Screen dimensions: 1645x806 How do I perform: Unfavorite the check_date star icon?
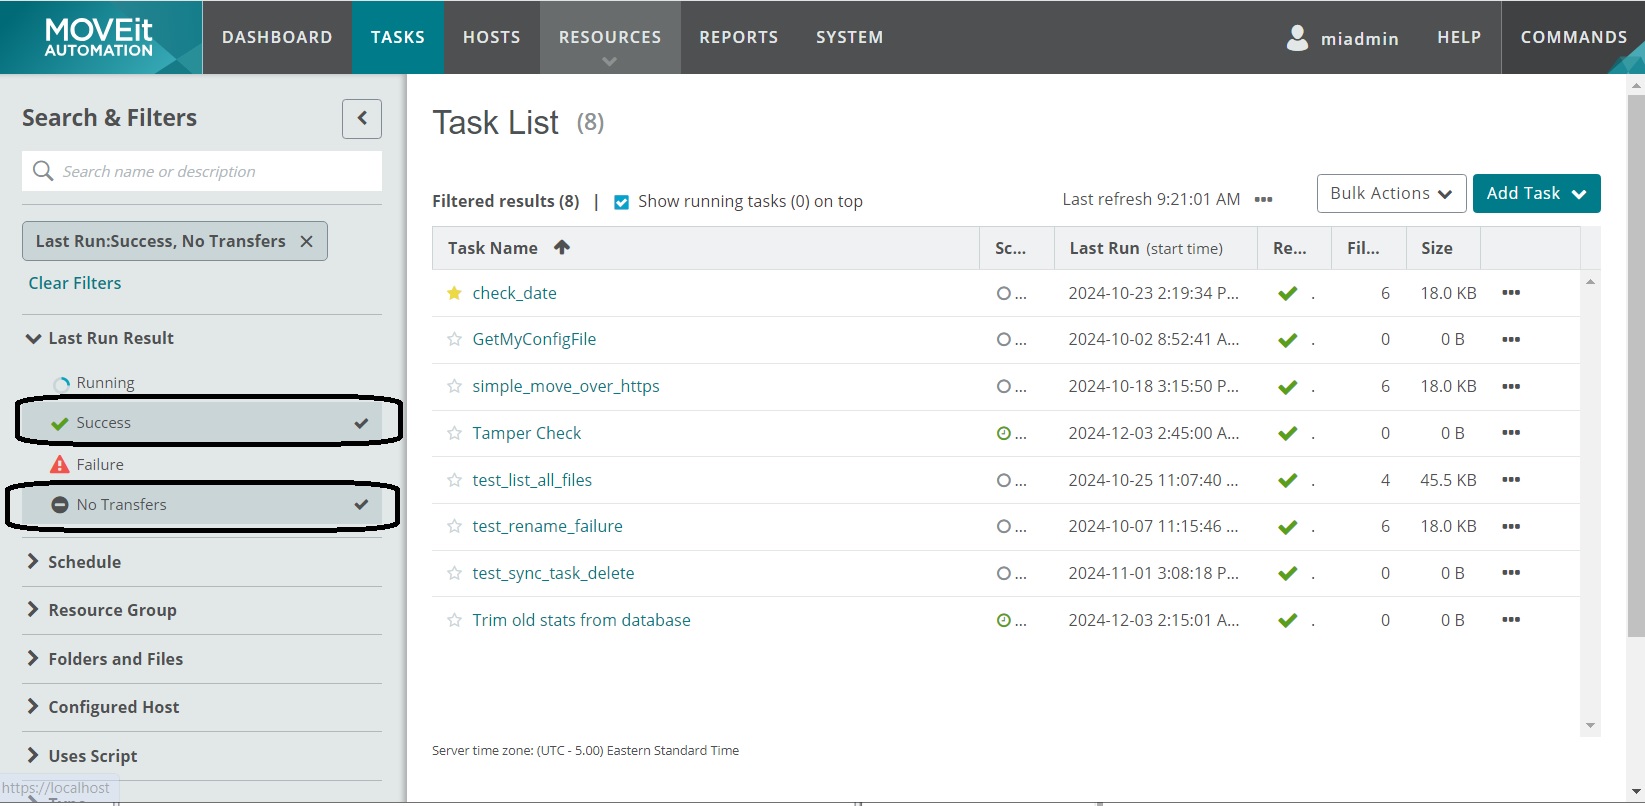tap(454, 293)
